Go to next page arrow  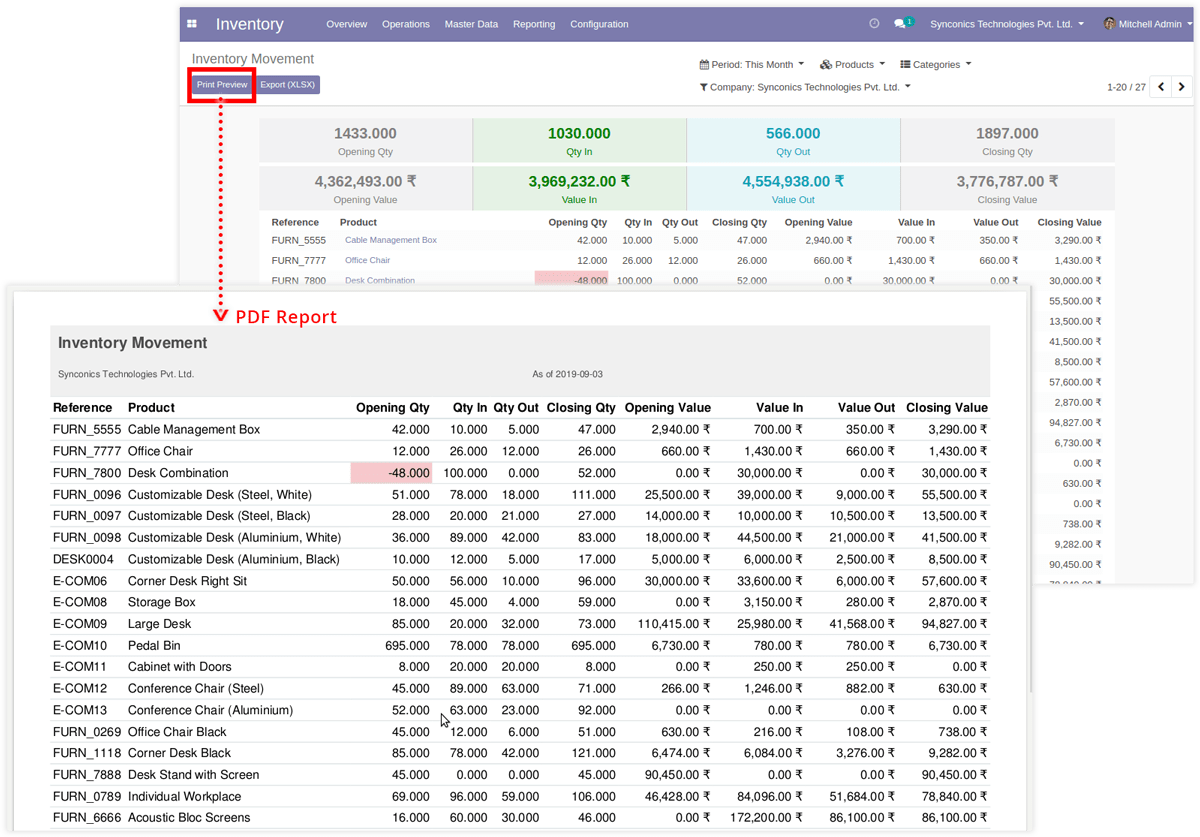click(1182, 87)
